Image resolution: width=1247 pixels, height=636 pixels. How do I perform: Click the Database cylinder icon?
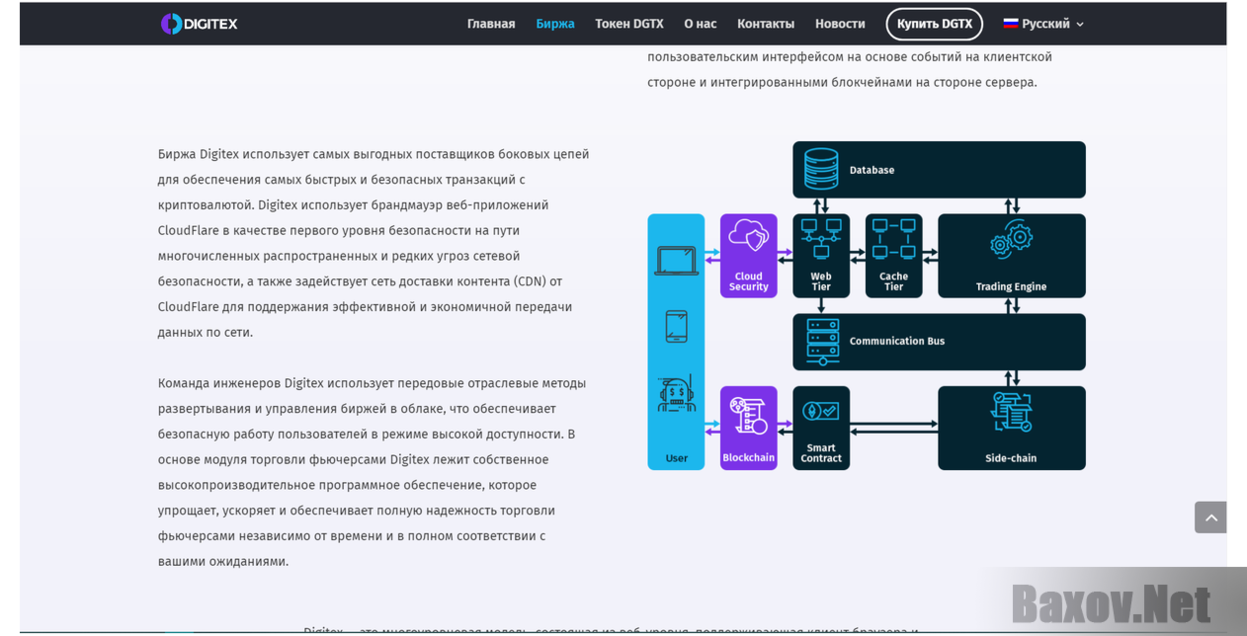point(821,169)
